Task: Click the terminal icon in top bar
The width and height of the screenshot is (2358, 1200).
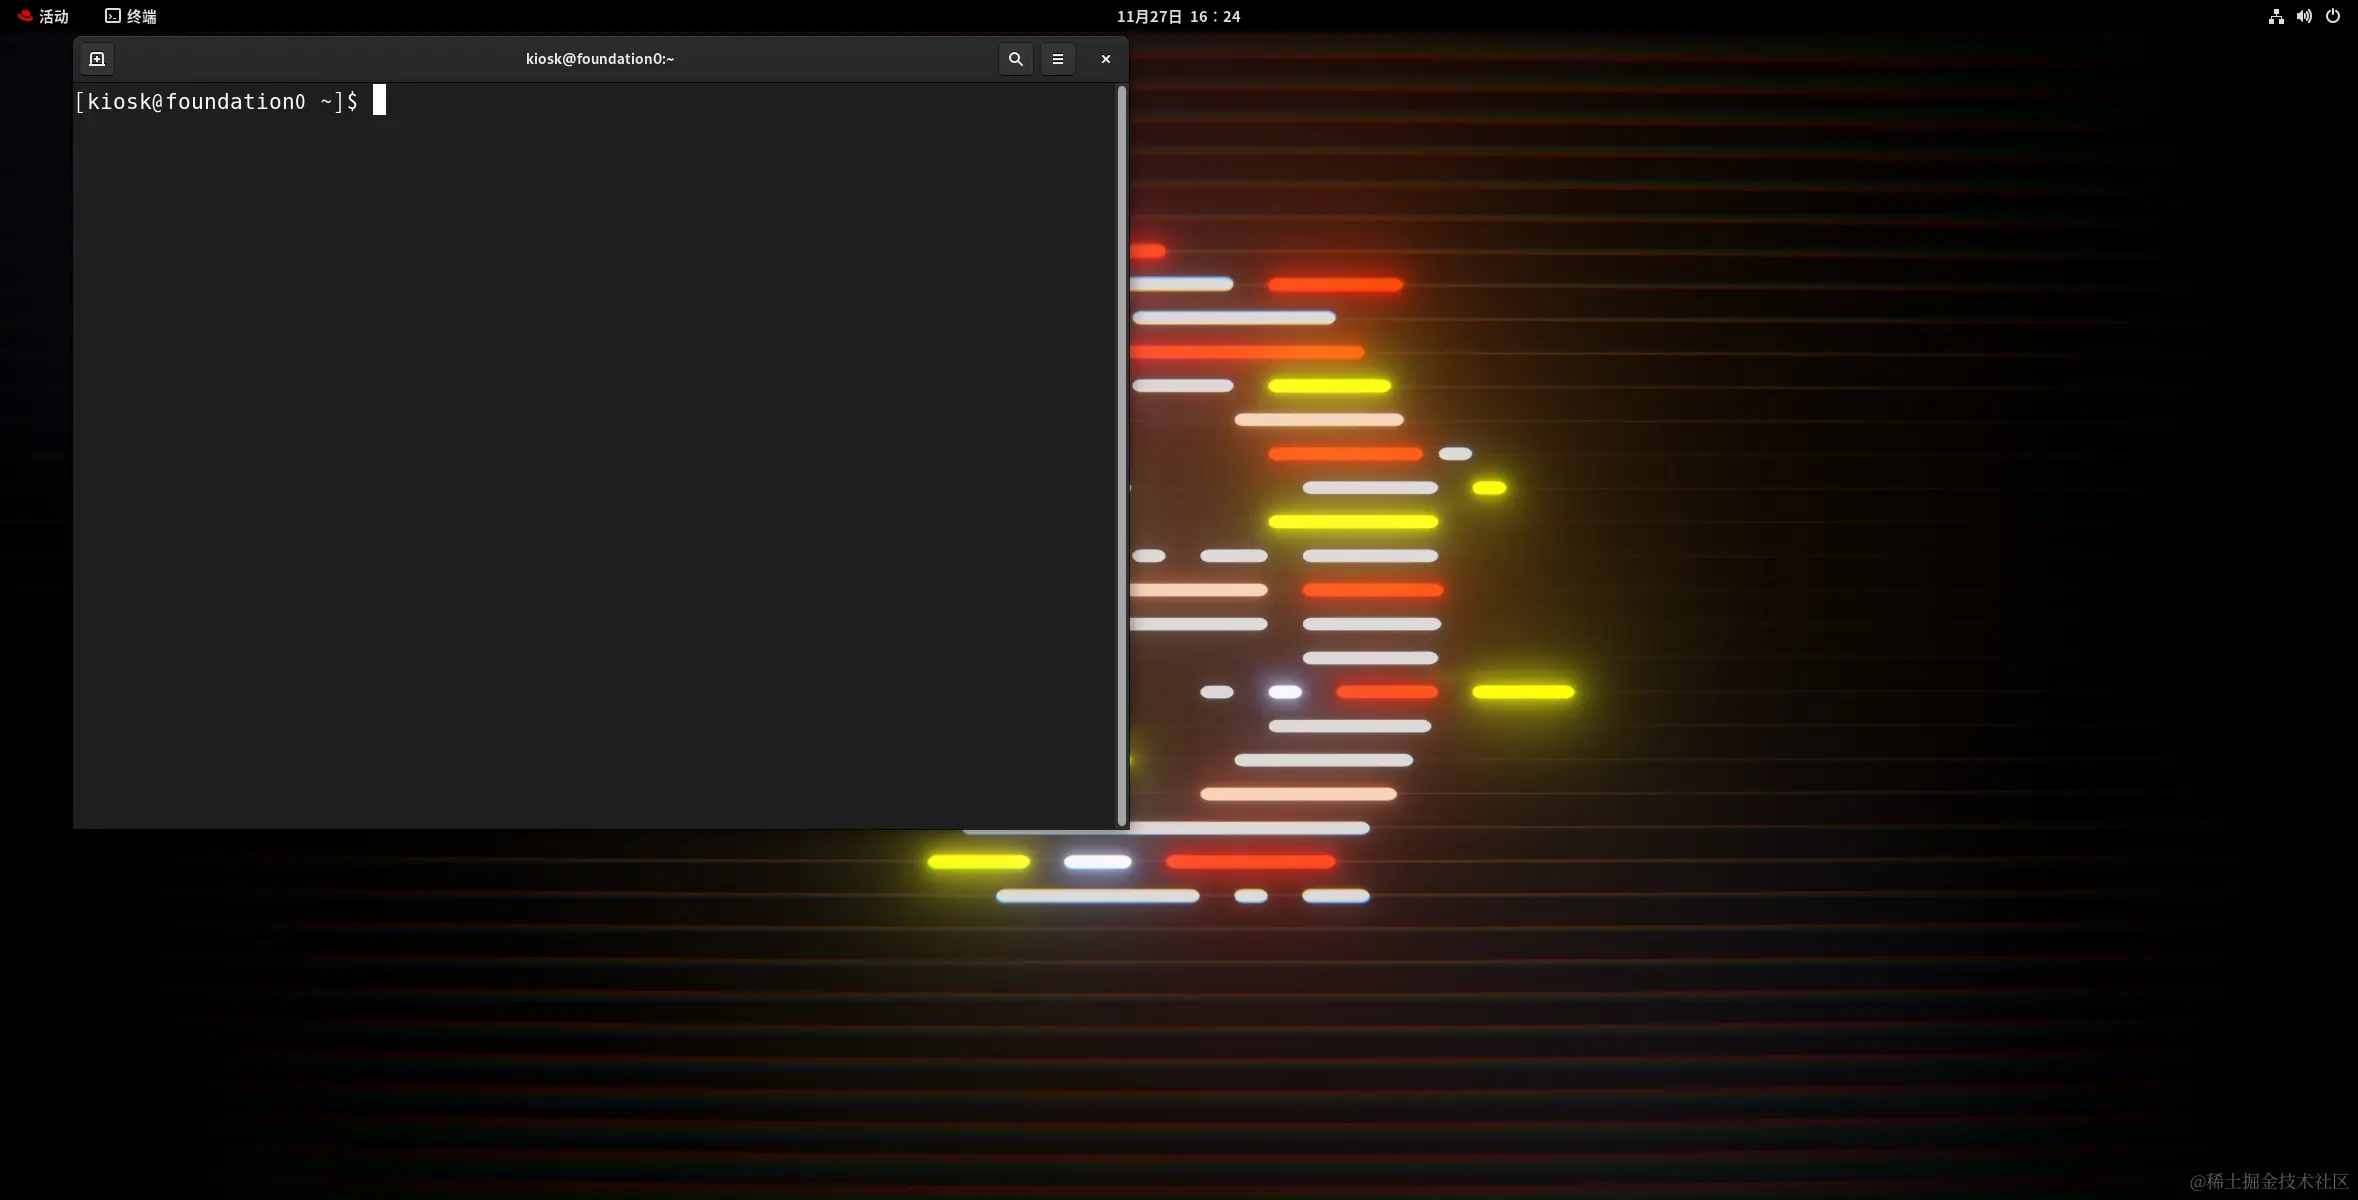Action: click(113, 16)
